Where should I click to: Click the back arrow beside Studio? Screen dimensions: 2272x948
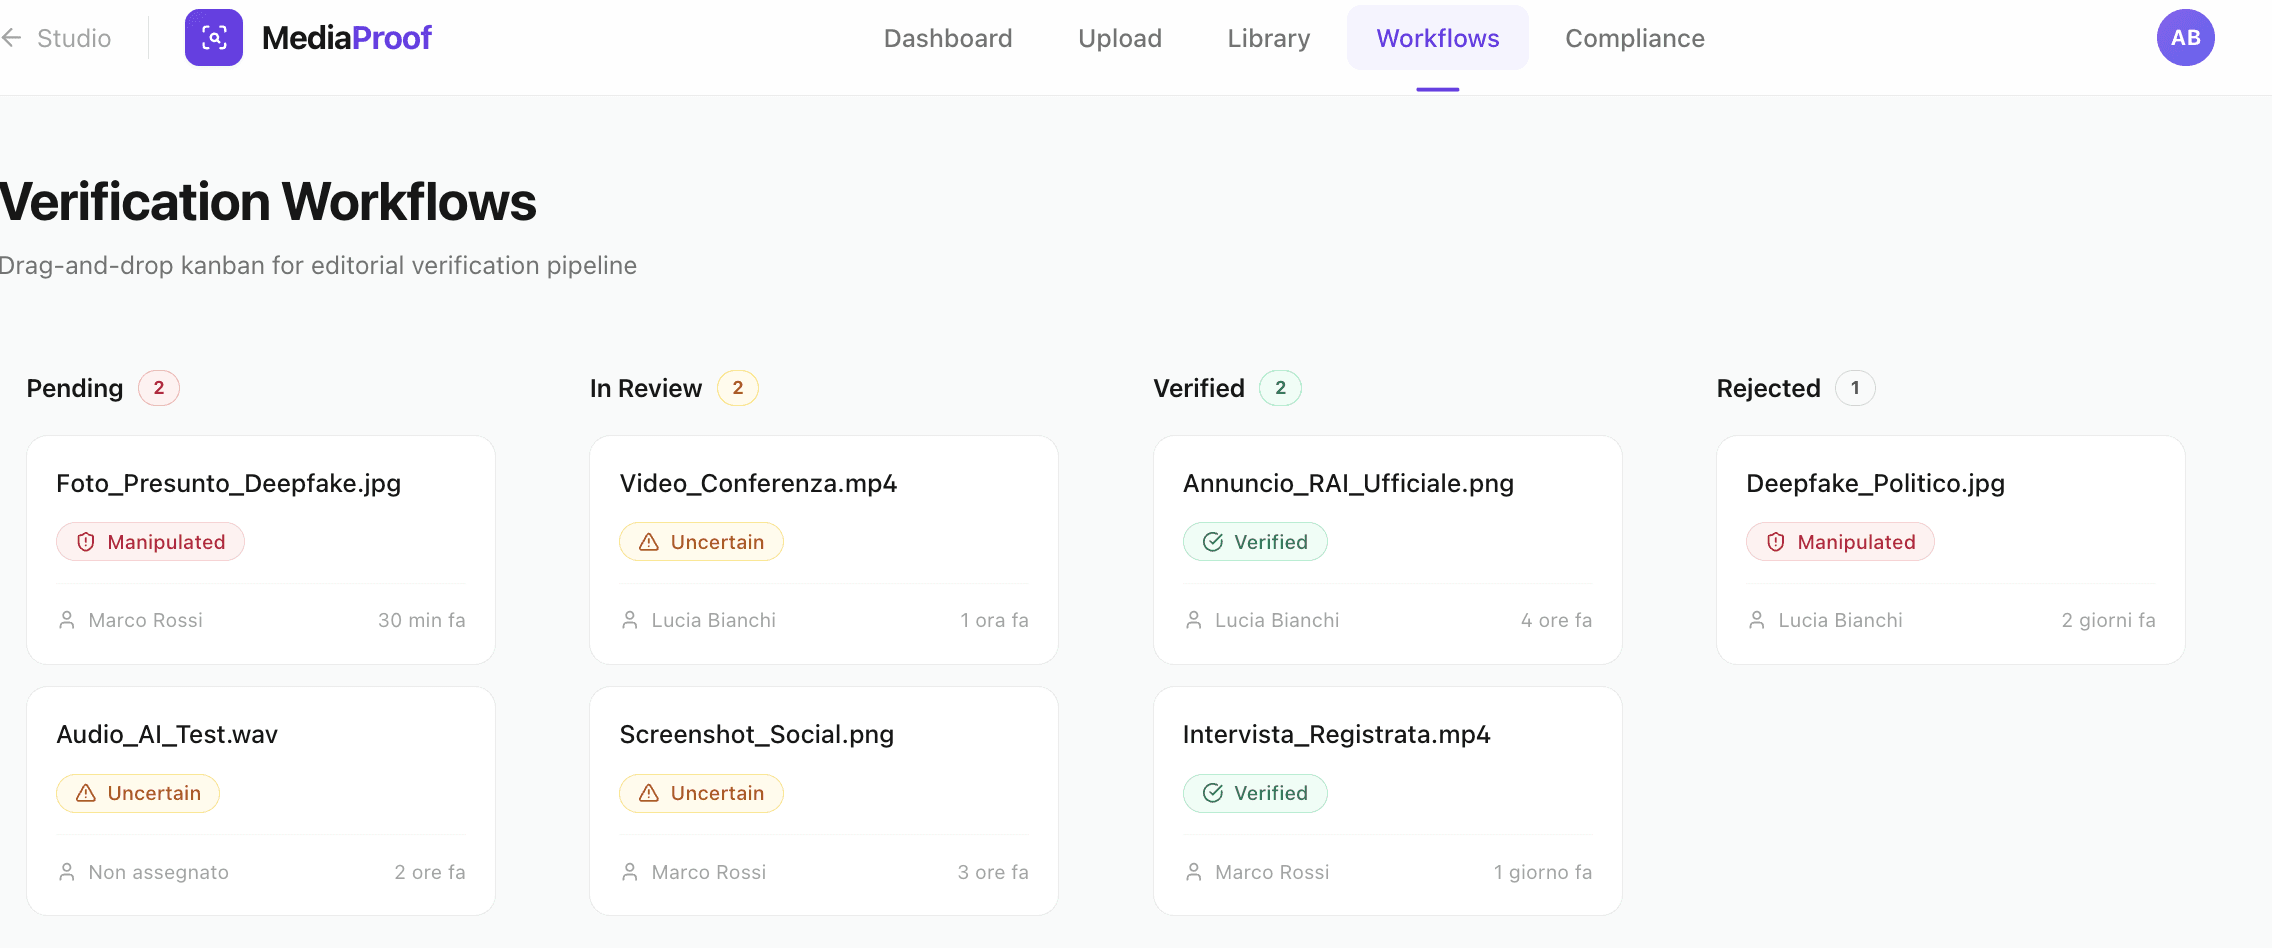pos(12,37)
